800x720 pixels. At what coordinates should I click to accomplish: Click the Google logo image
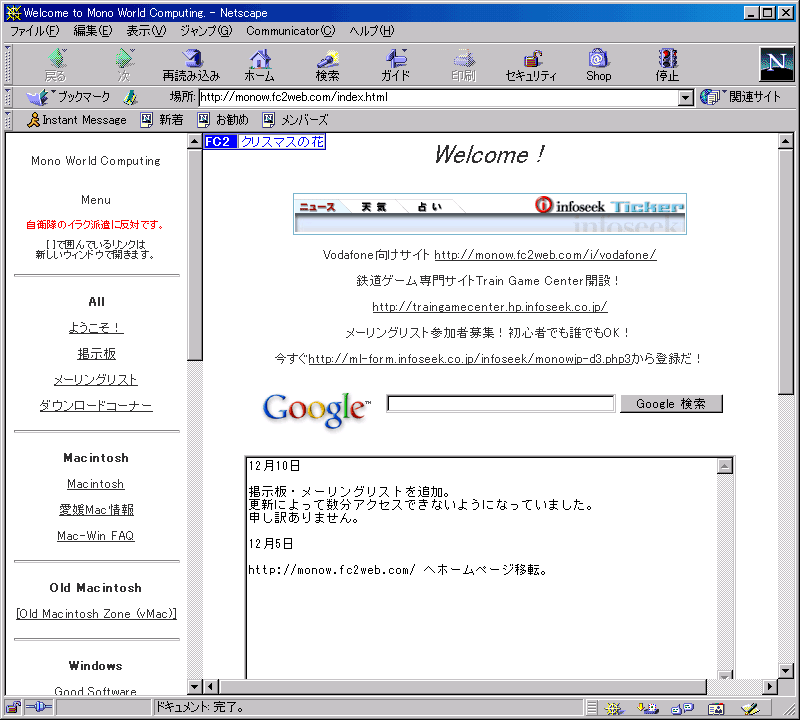pos(316,410)
